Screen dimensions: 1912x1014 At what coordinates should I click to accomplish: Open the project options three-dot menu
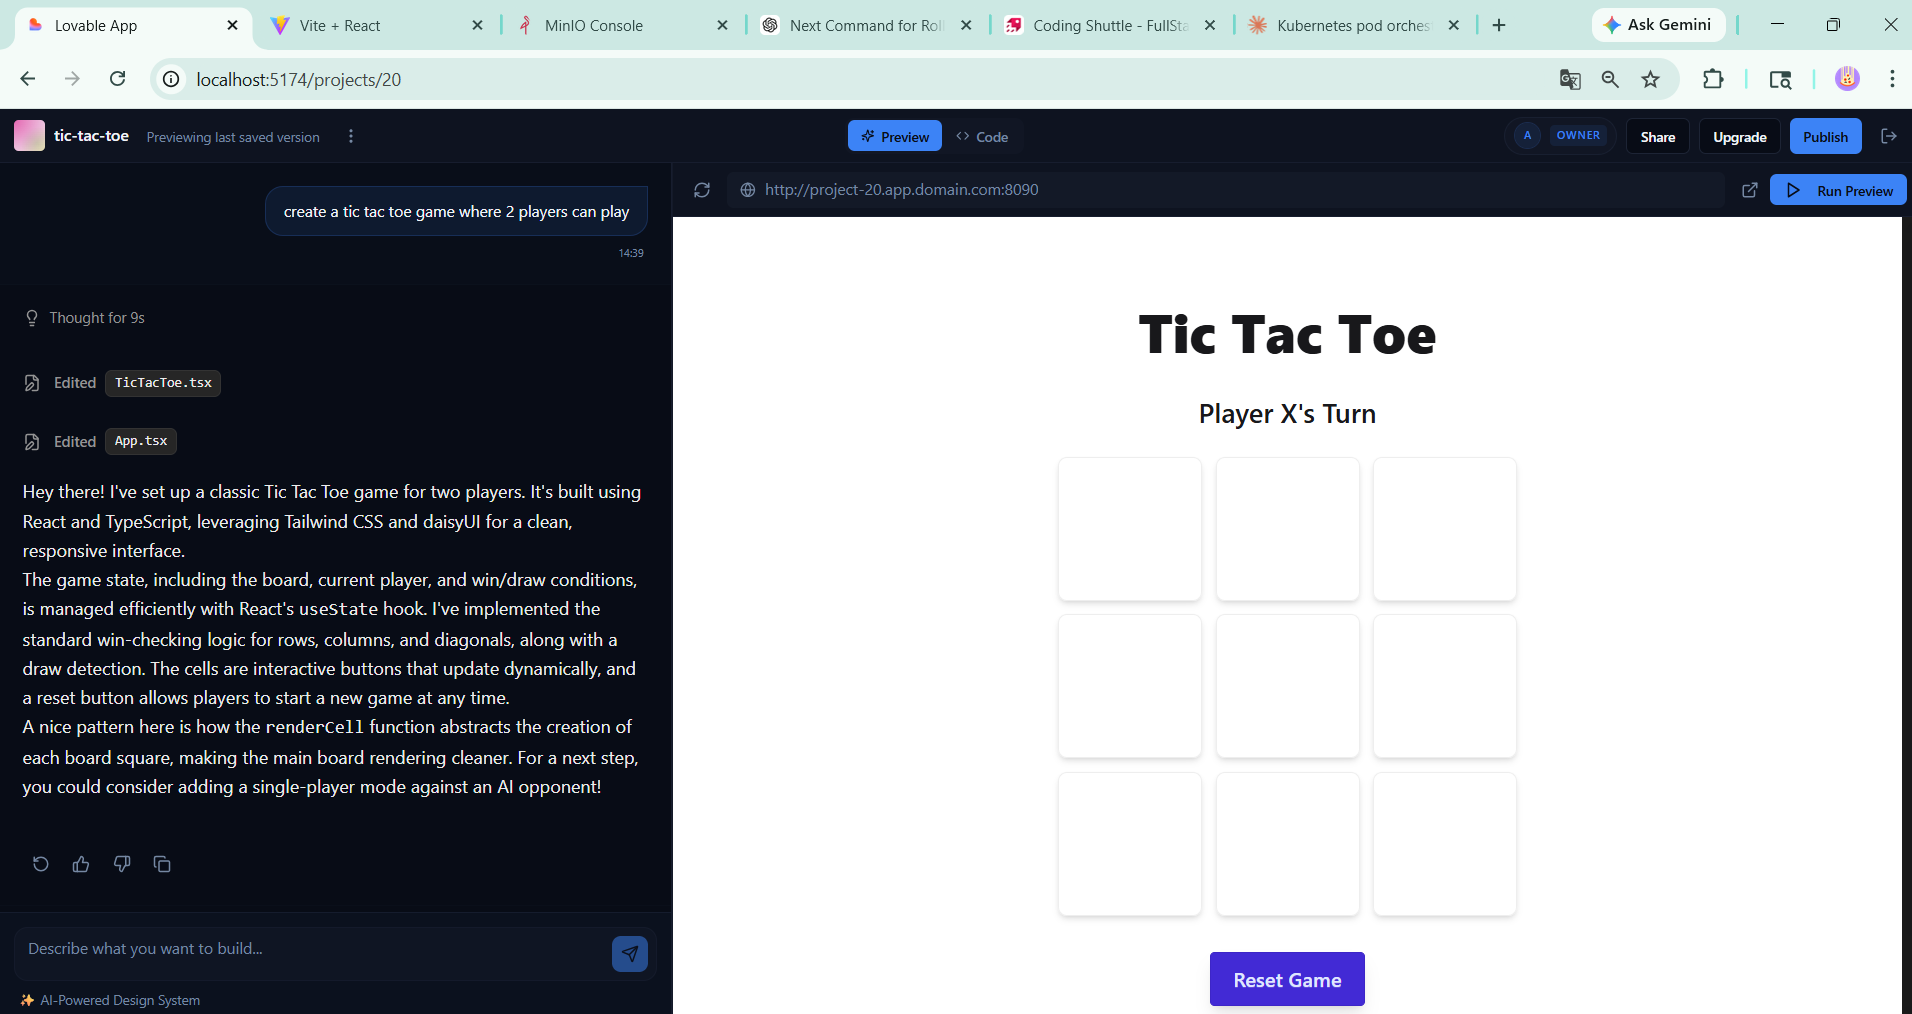(350, 136)
